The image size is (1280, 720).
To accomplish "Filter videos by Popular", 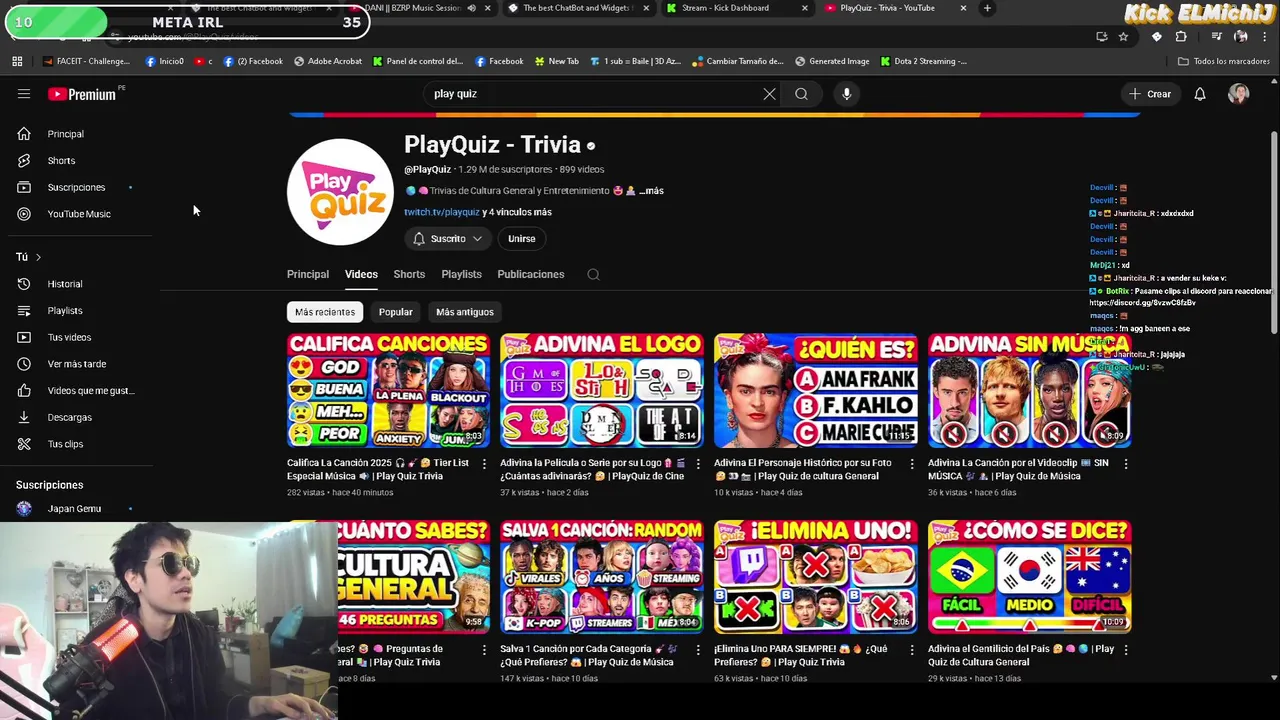I will click(x=395, y=312).
